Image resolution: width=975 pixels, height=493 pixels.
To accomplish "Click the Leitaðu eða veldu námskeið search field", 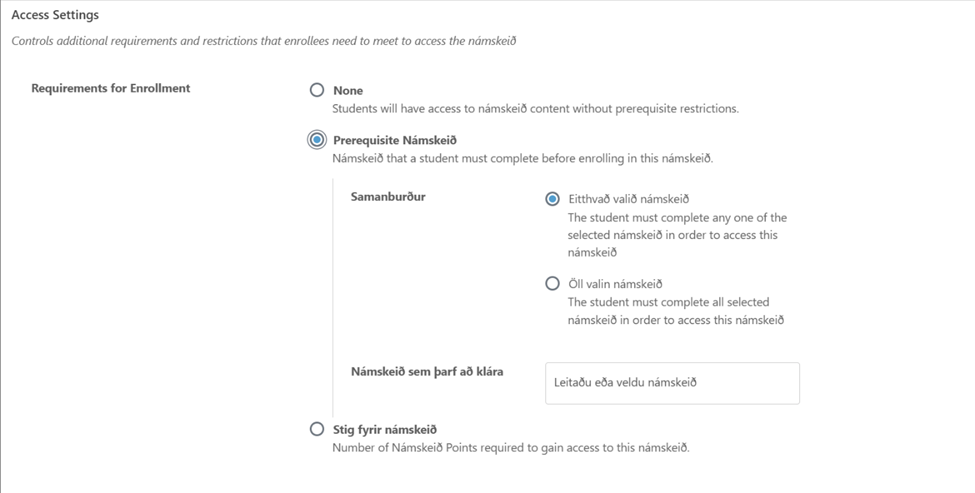I will (x=672, y=383).
